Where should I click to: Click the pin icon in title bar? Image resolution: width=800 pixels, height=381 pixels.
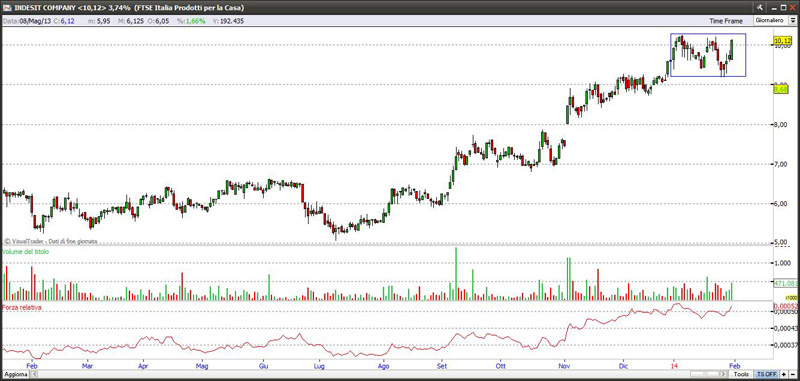coord(760,8)
